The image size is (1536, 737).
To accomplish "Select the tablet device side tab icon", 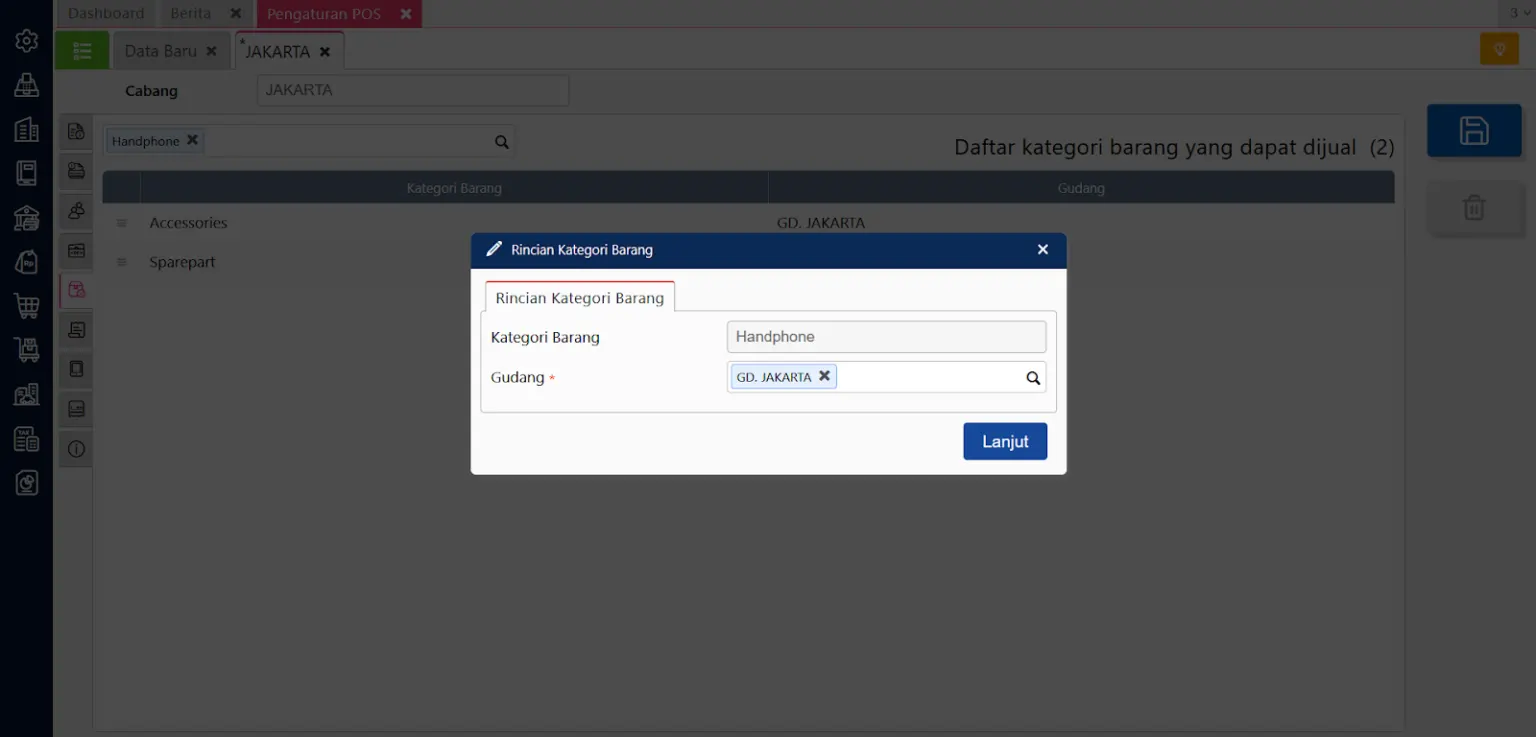I will [x=76, y=369].
